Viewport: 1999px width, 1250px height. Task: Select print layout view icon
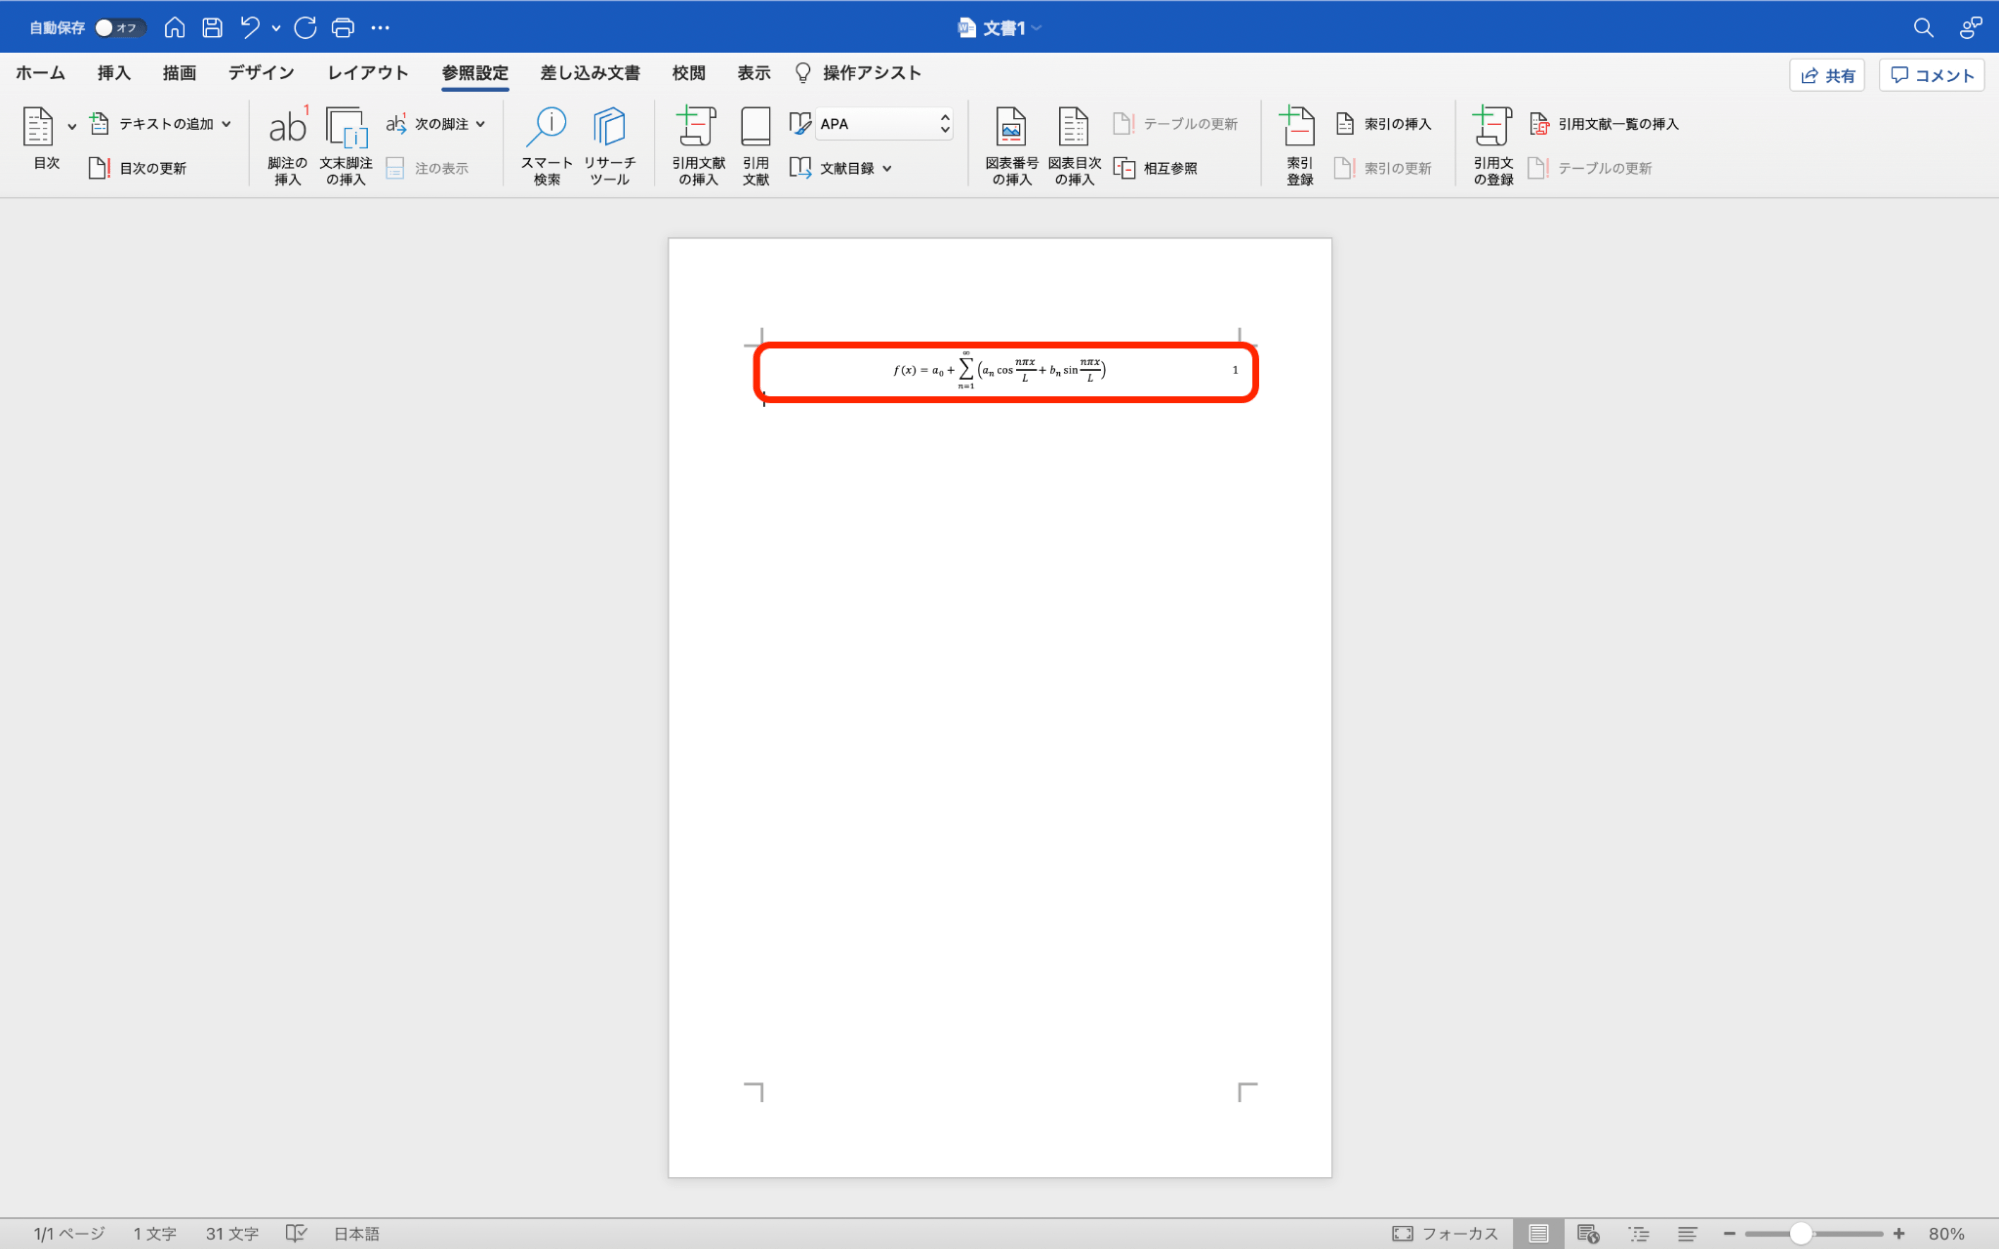coord(1538,1234)
